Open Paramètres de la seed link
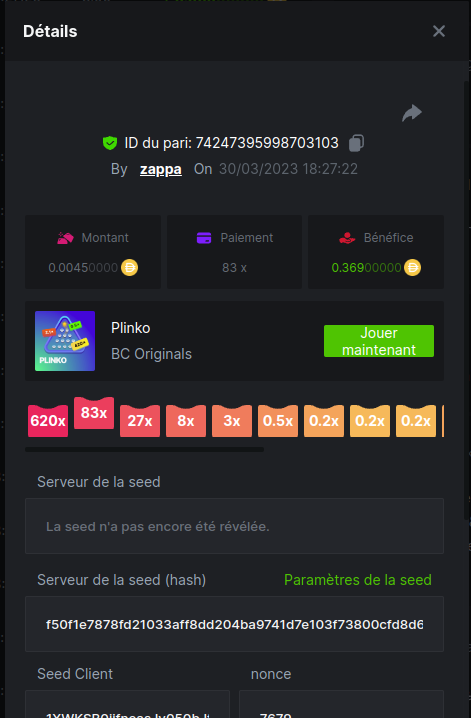Screen dimensions: 471x718 (x=357, y=580)
